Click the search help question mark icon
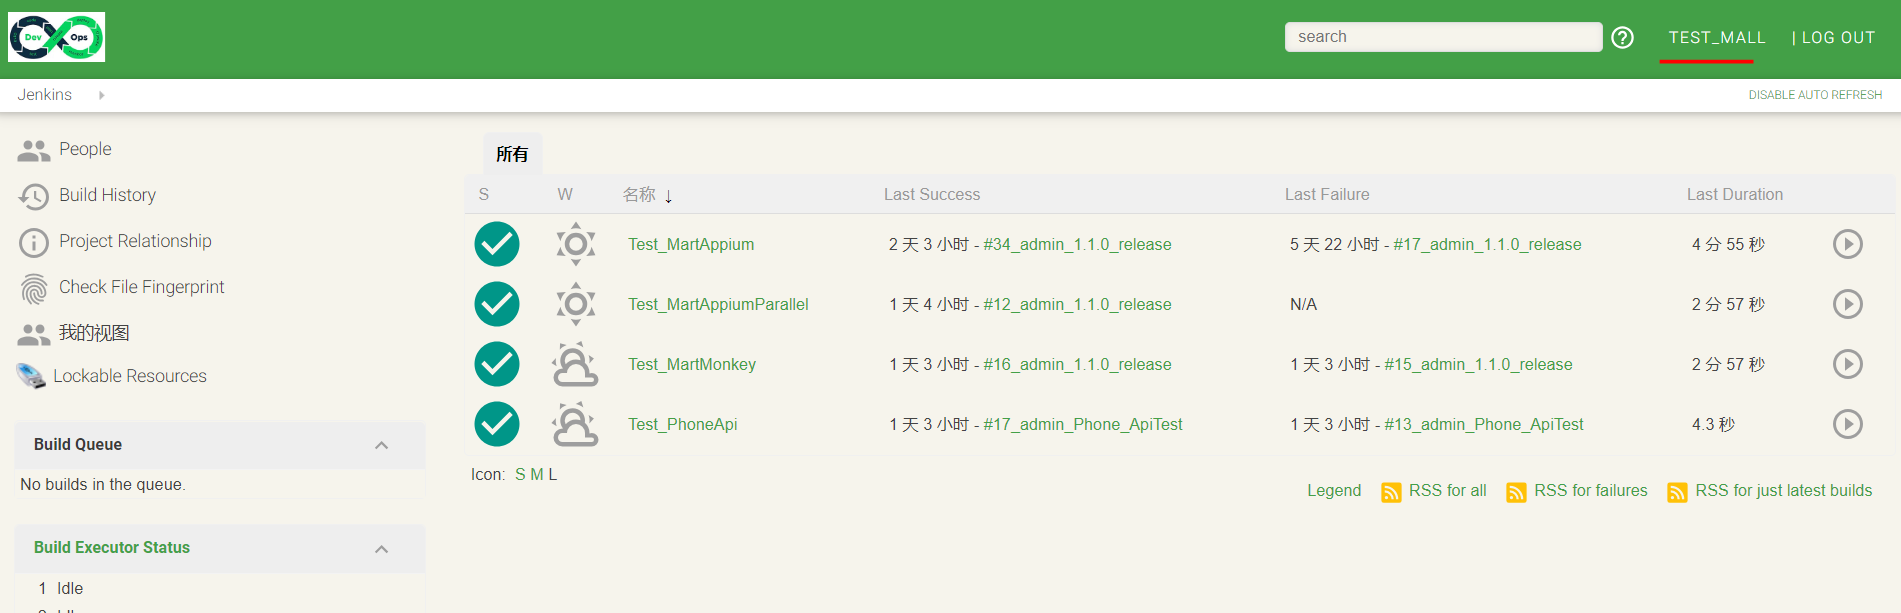This screenshot has height=613, width=1901. point(1622,38)
